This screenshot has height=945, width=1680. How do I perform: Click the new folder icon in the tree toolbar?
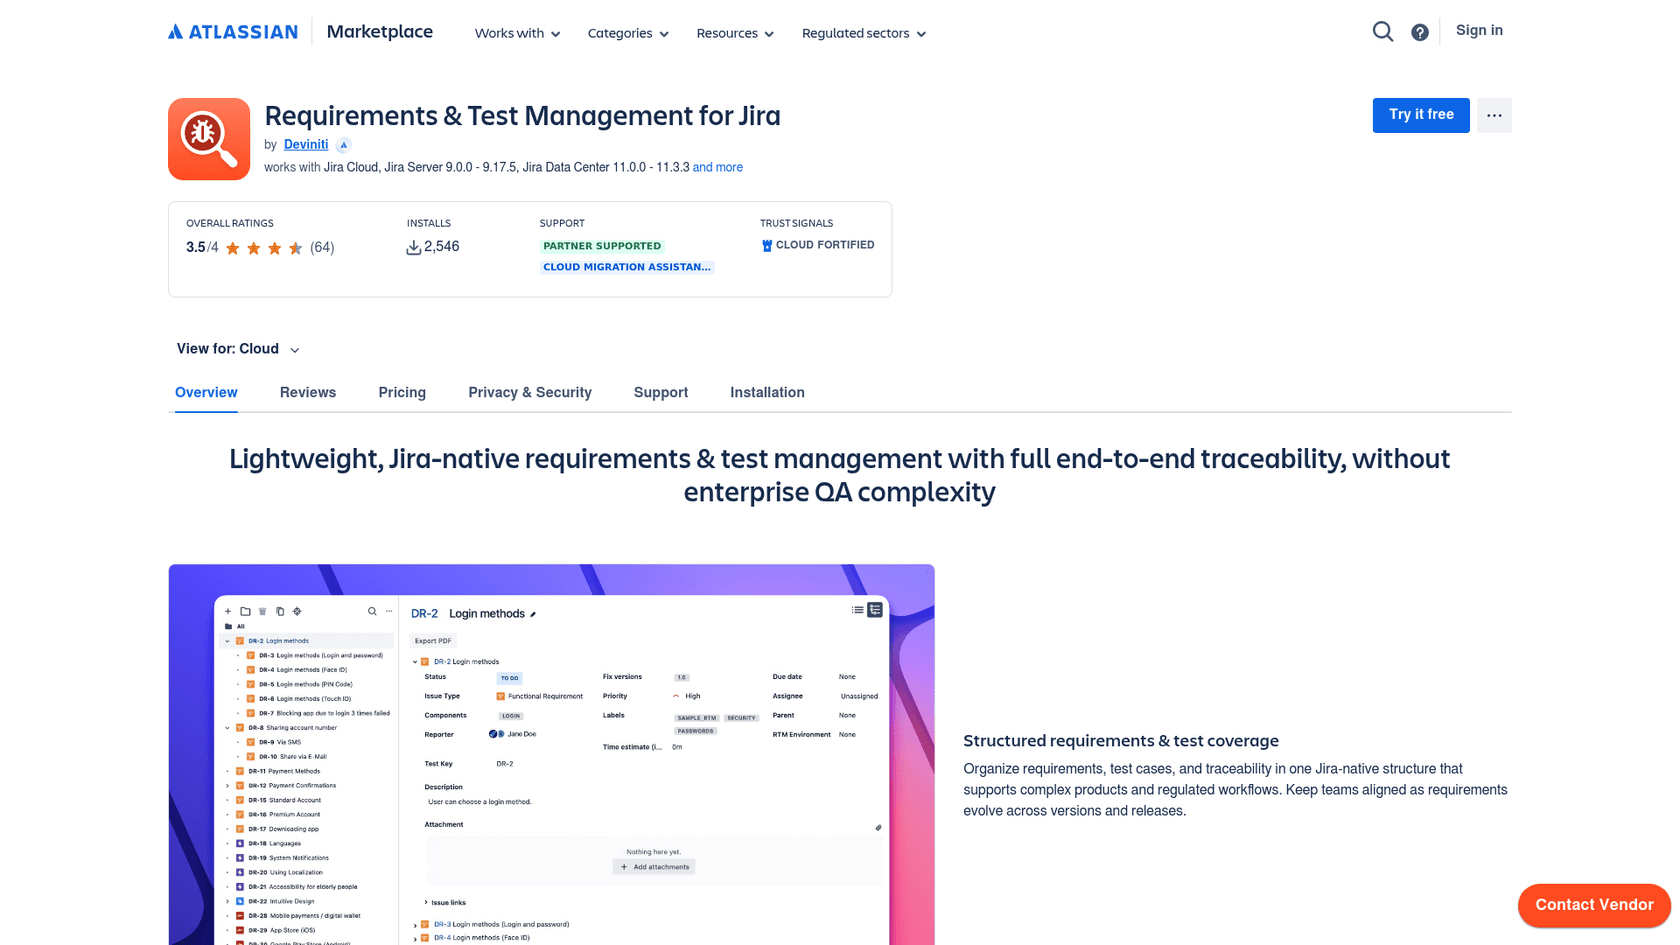click(245, 611)
